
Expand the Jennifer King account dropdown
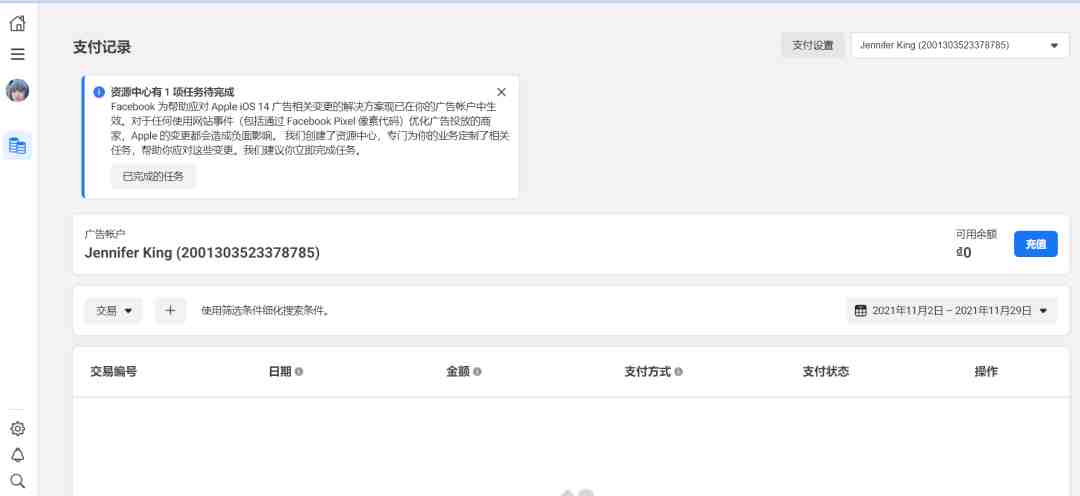[960, 45]
